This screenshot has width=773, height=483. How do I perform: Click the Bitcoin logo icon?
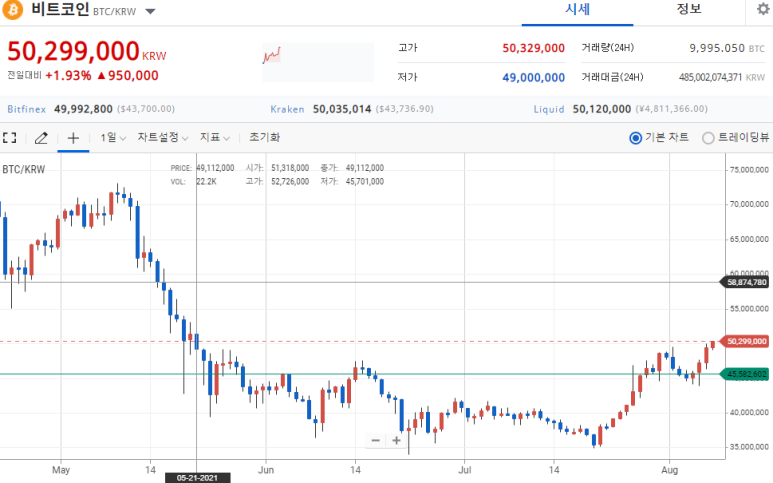coord(13,9)
